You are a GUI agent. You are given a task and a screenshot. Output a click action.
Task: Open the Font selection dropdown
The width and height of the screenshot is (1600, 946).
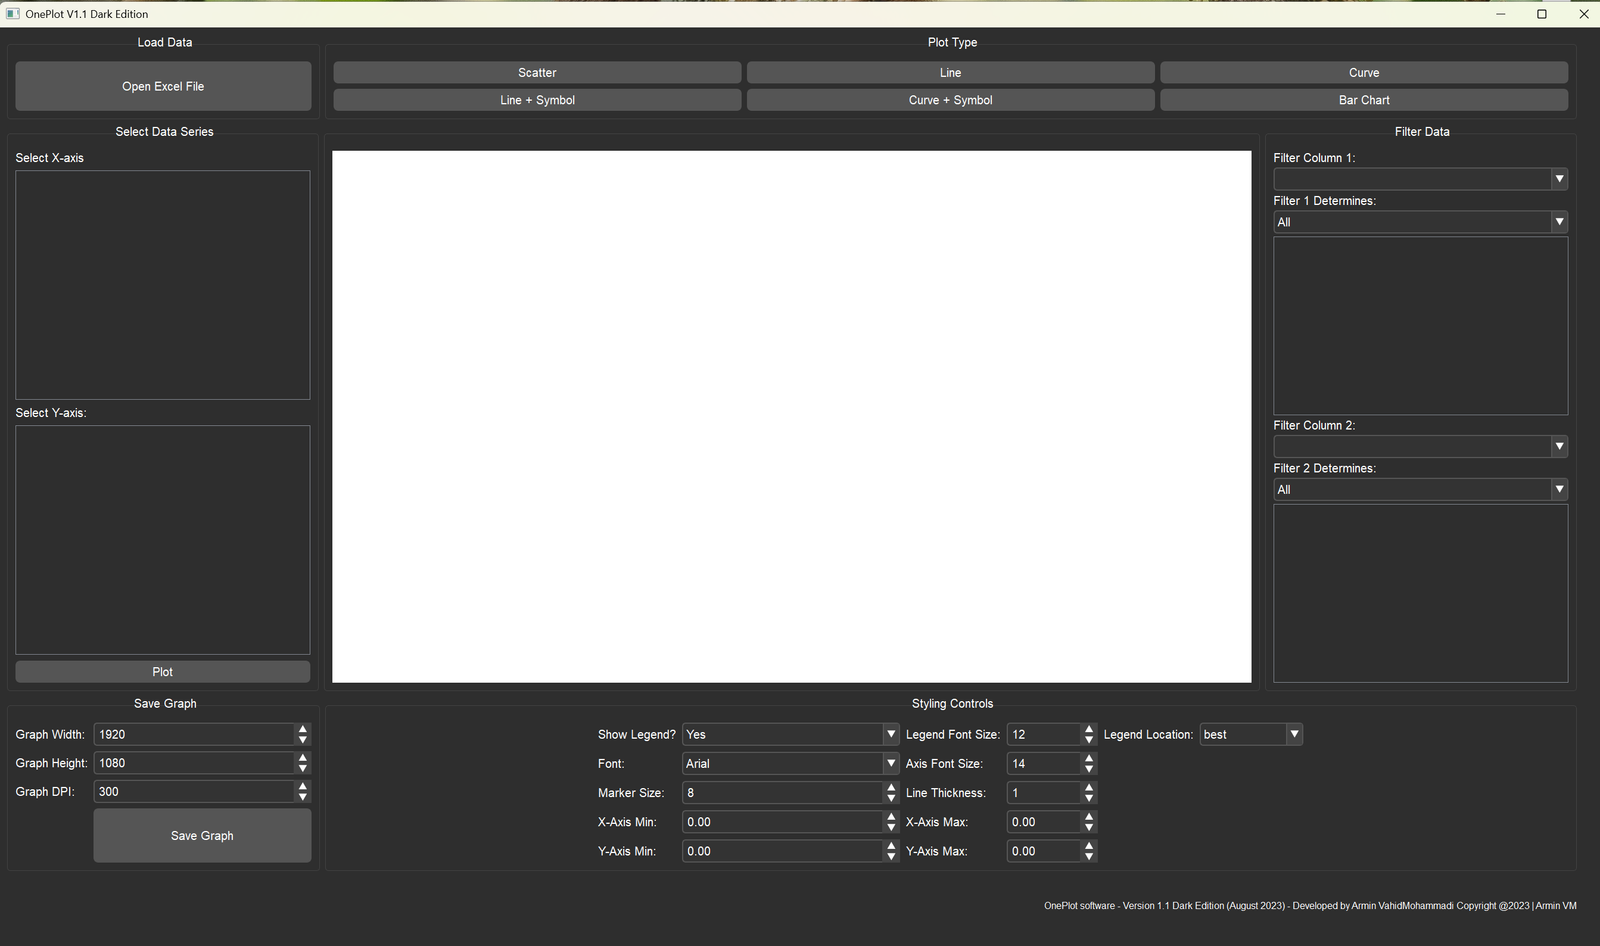[888, 763]
